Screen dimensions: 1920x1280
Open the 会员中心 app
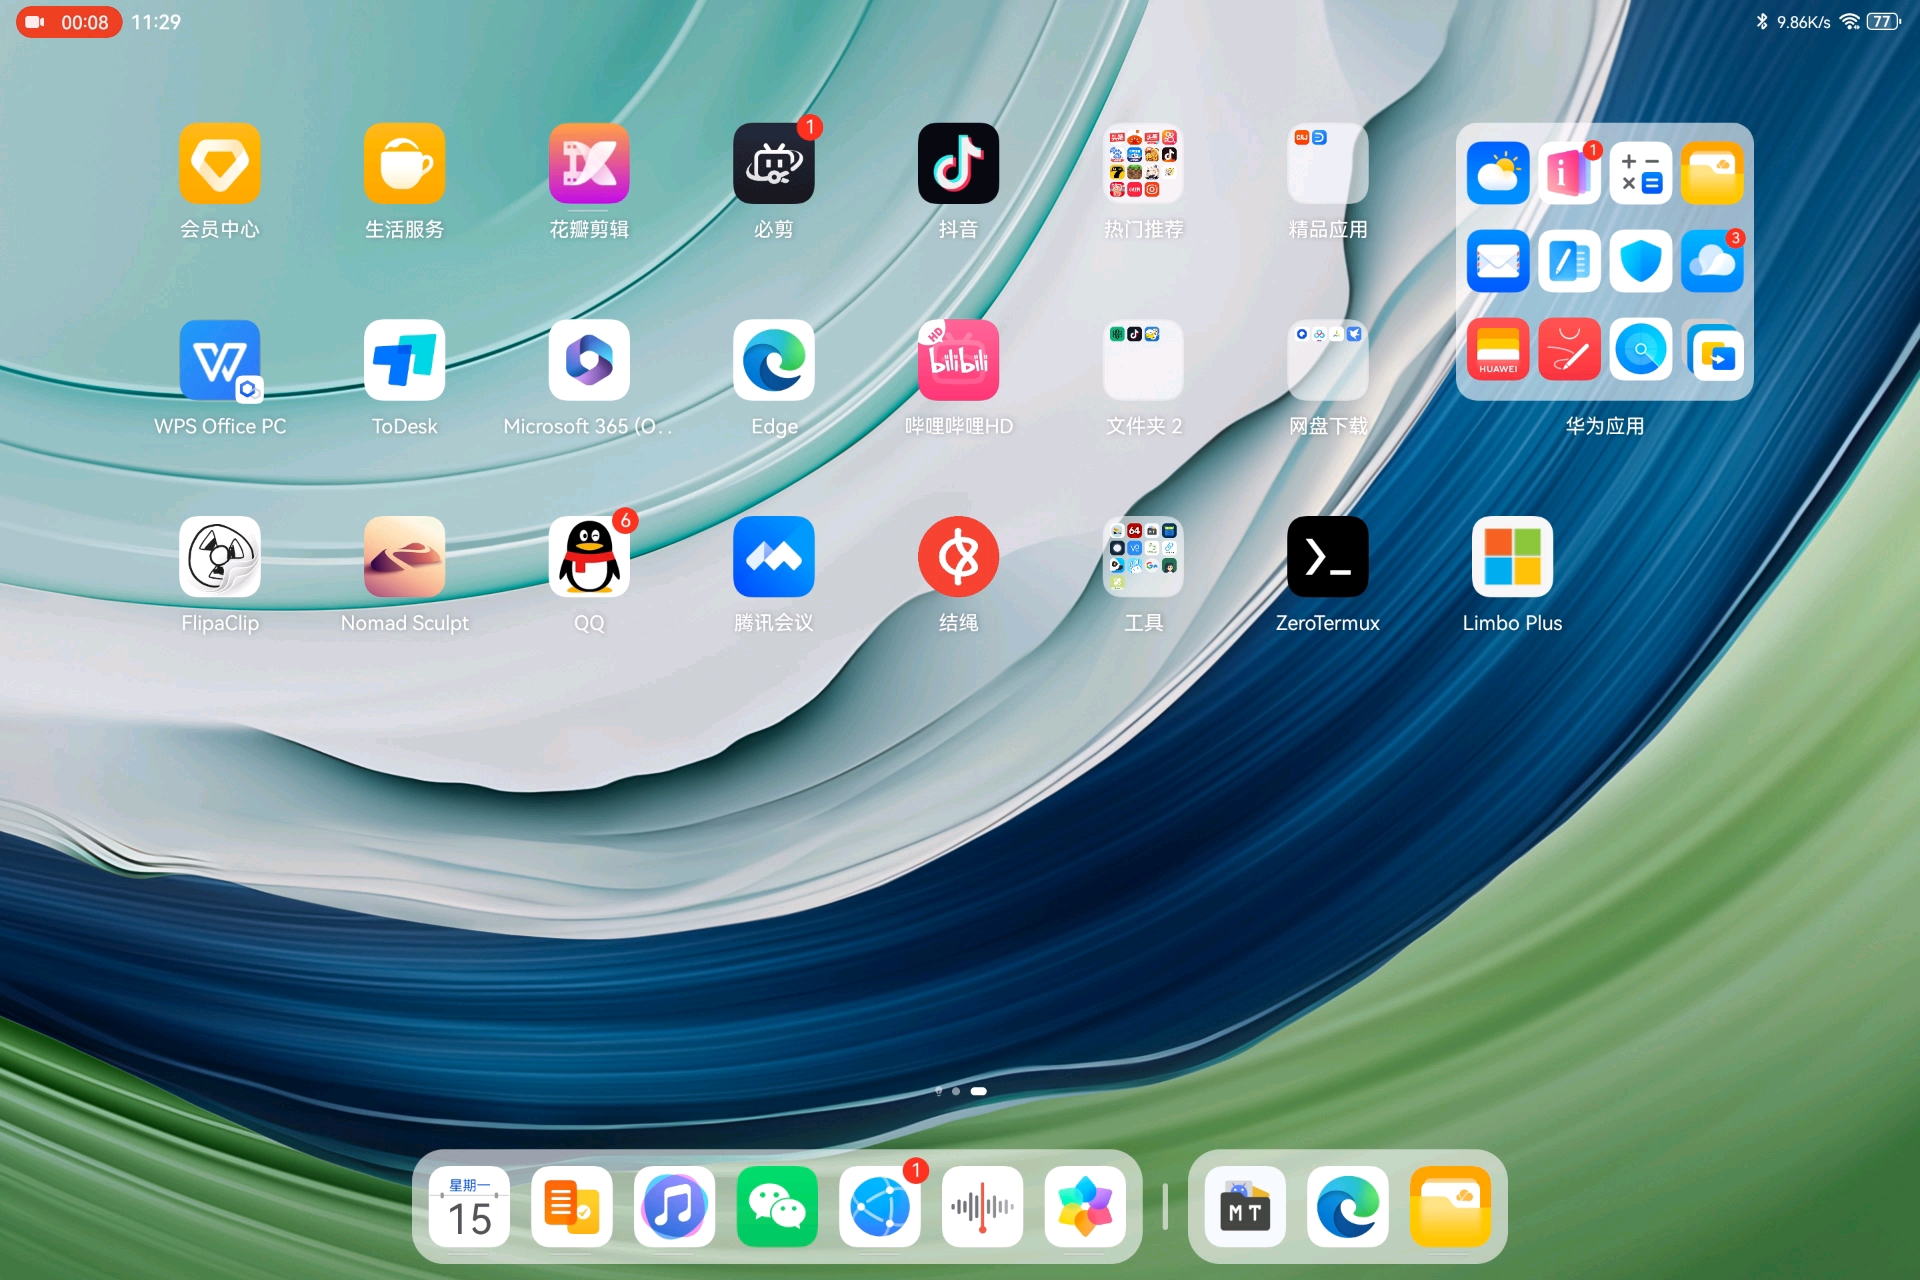pos(220,163)
